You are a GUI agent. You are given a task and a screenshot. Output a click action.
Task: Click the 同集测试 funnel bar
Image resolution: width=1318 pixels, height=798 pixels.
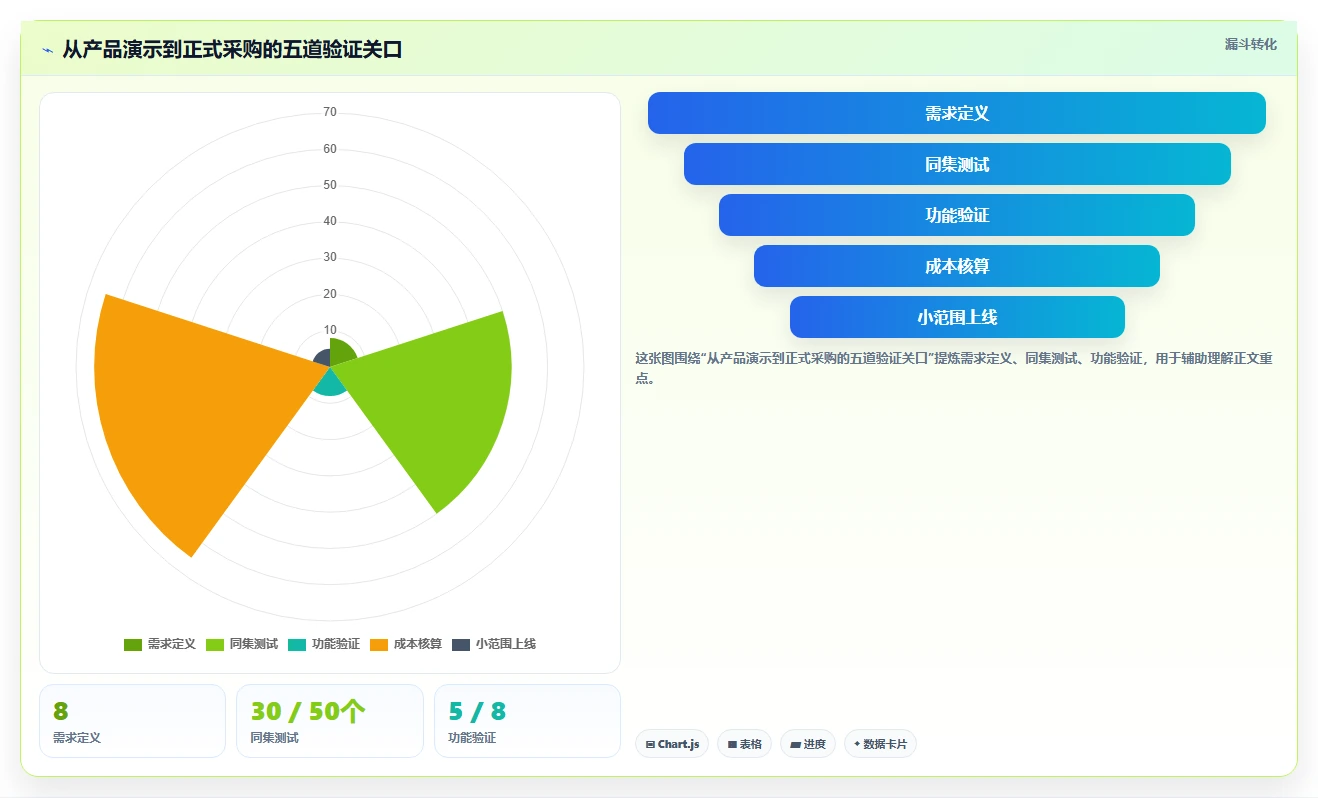click(x=957, y=164)
